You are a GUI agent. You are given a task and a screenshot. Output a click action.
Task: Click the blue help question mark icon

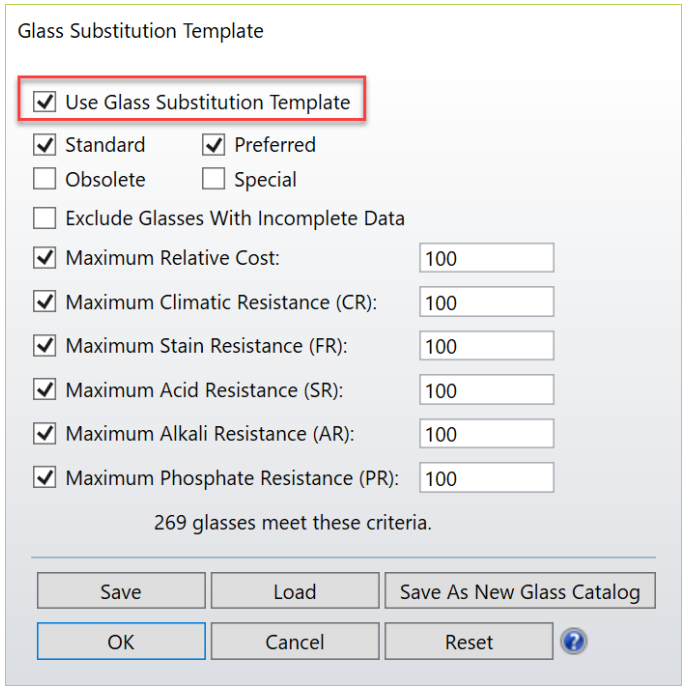[x=573, y=641]
